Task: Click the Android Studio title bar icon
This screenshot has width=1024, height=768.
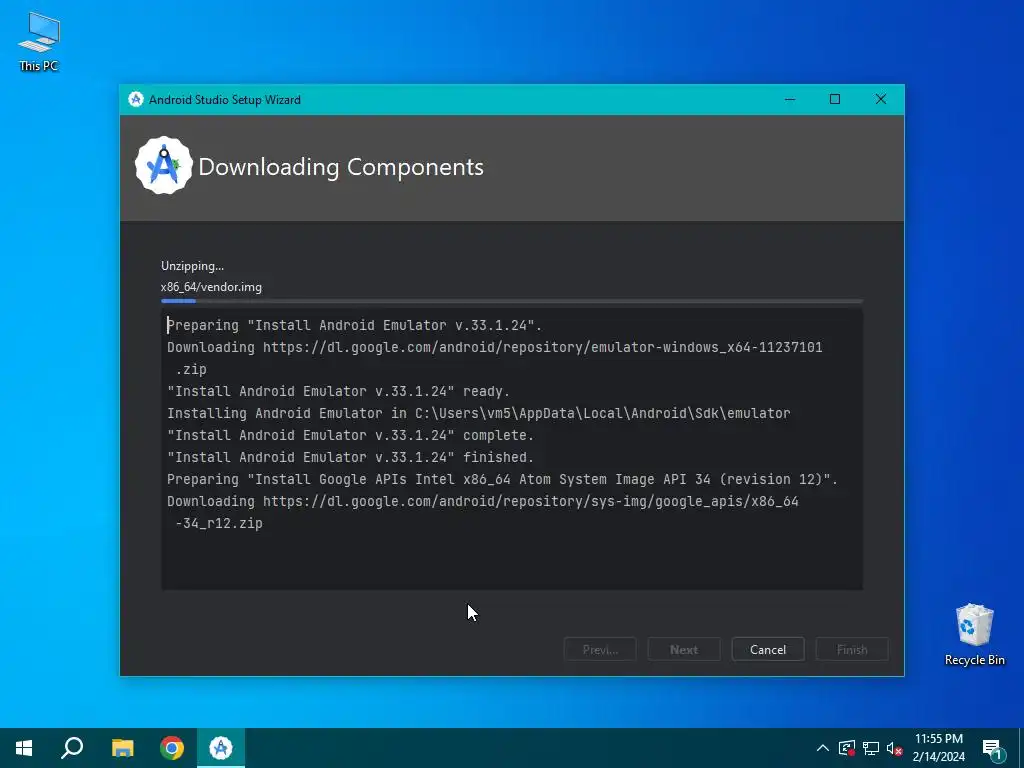Action: tap(136, 99)
